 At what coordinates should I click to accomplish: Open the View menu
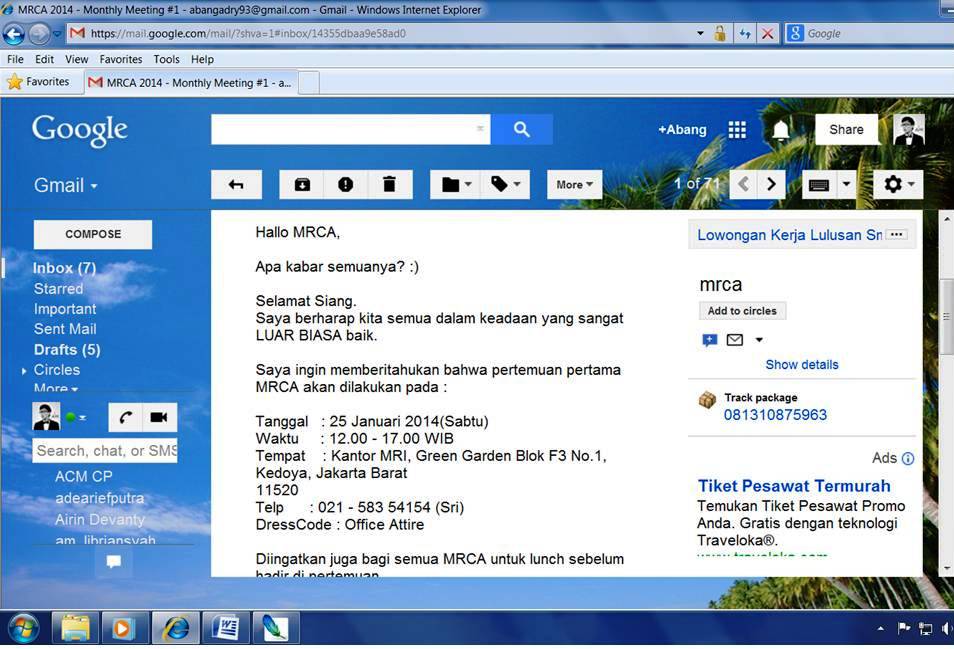(x=77, y=59)
